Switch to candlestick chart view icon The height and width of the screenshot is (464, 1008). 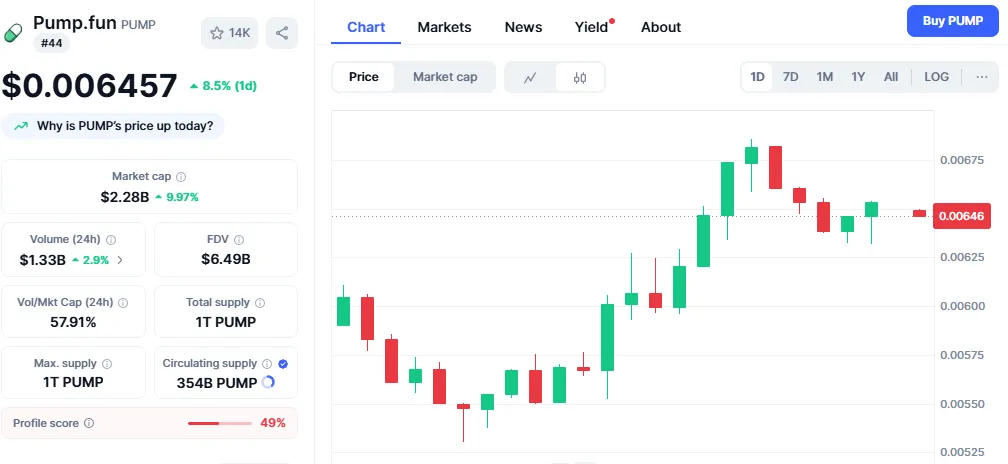click(580, 77)
